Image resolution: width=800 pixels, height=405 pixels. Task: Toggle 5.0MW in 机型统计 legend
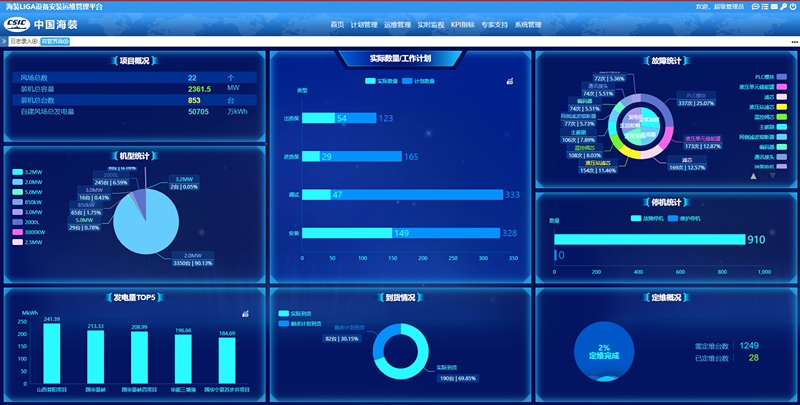pos(28,192)
